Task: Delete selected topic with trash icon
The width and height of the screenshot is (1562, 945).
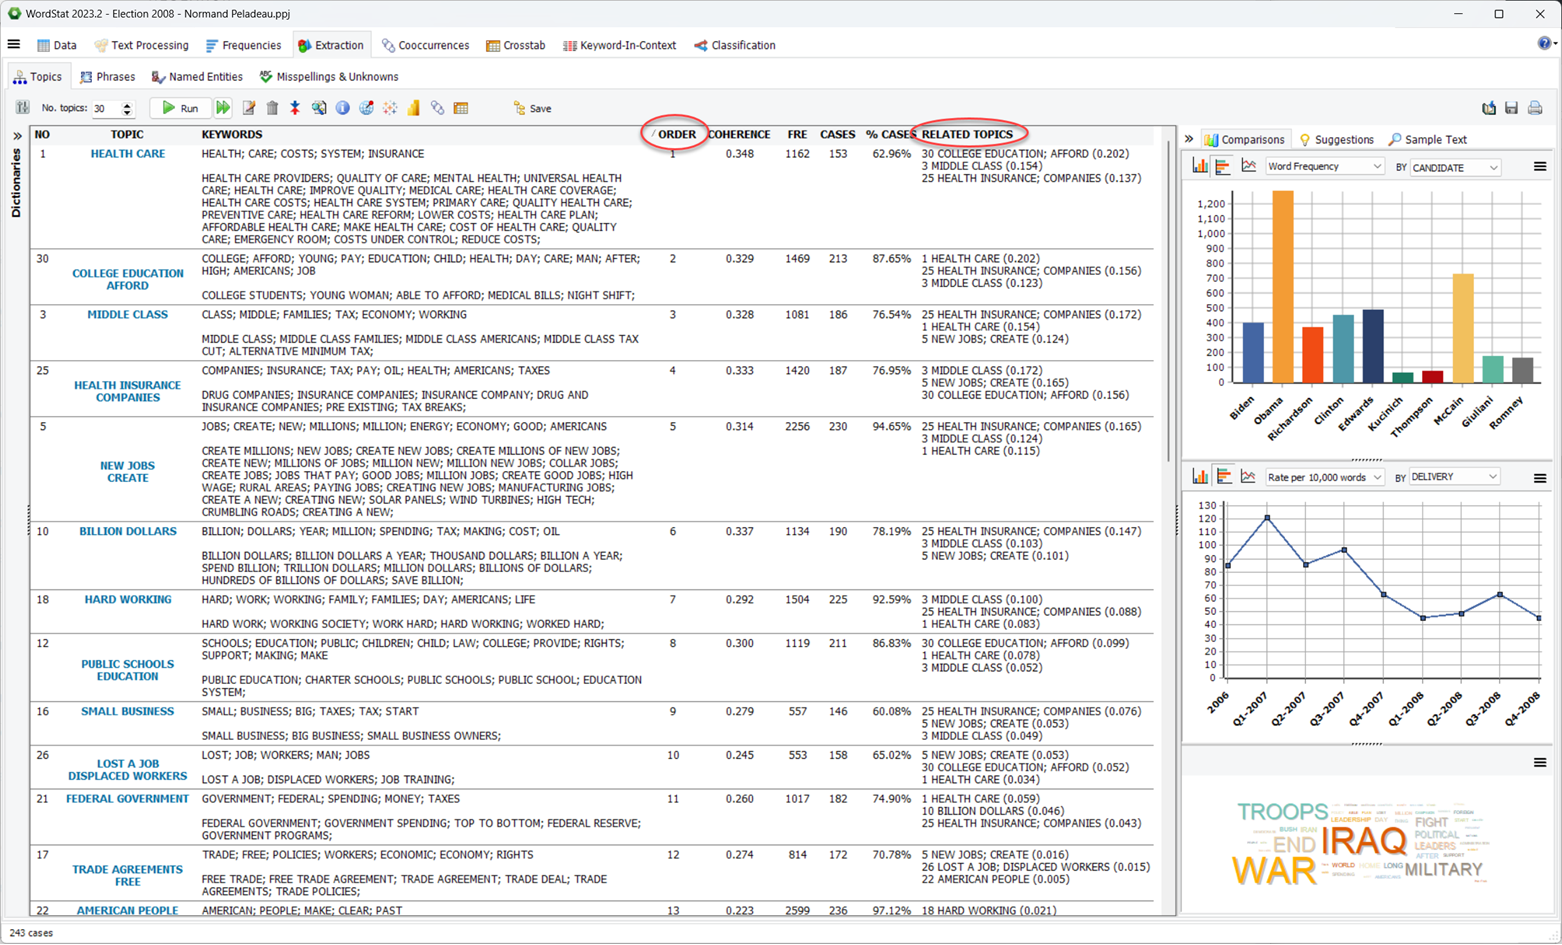Action: click(272, 108)
